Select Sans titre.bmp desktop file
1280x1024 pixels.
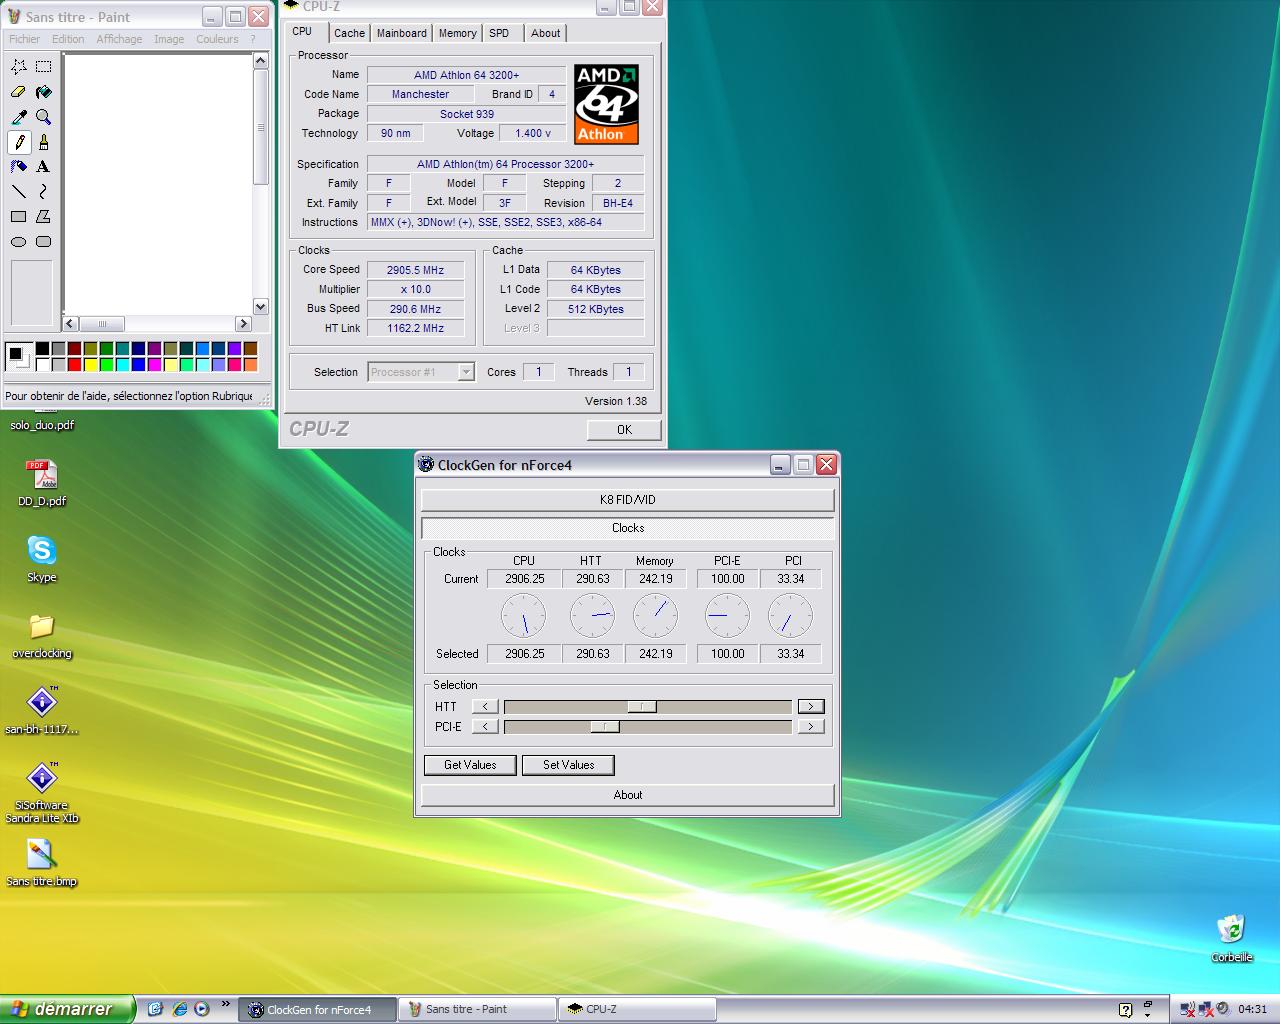tap(41, 863)
